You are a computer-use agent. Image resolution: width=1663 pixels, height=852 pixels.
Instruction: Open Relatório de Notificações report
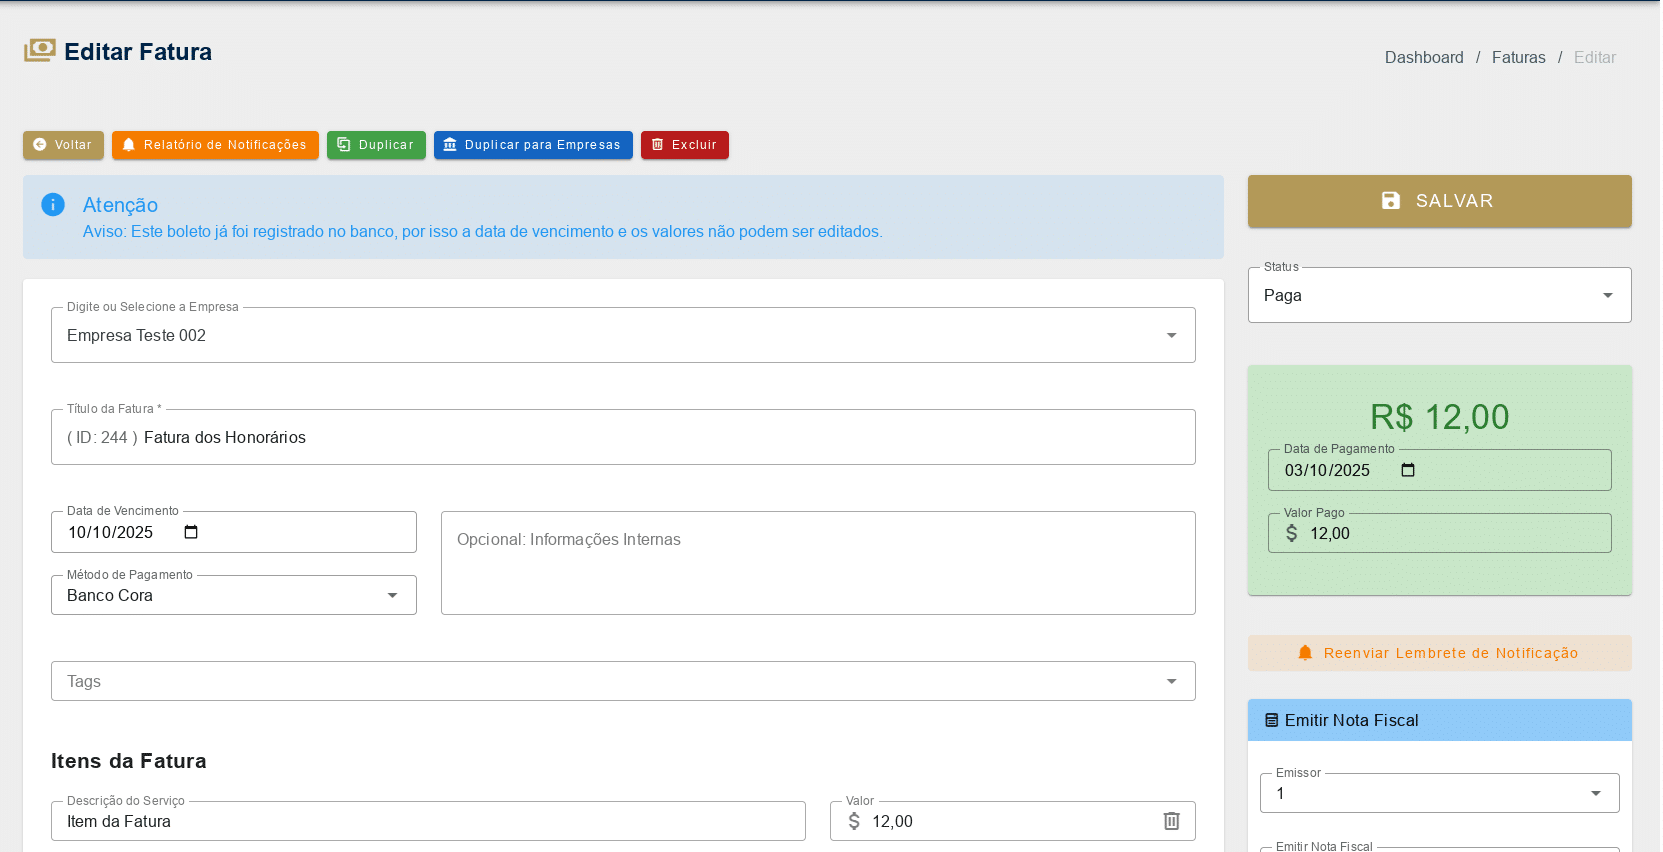pos(215,145)
